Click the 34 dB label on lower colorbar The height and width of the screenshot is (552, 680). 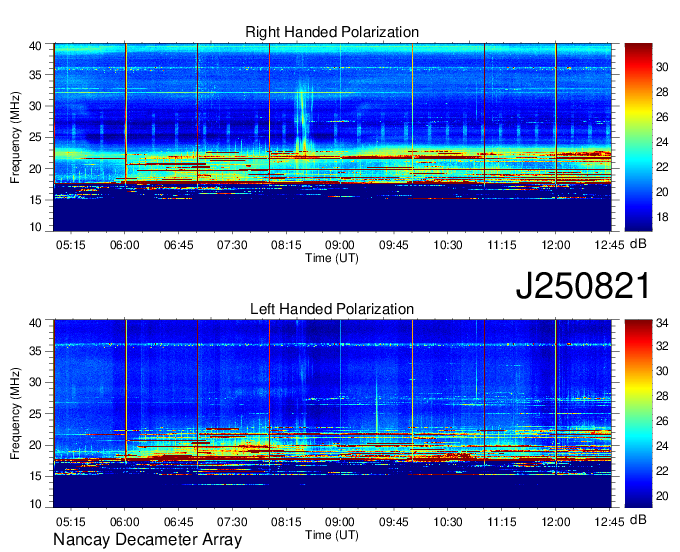pyautogui.click(x=662, y=323)
